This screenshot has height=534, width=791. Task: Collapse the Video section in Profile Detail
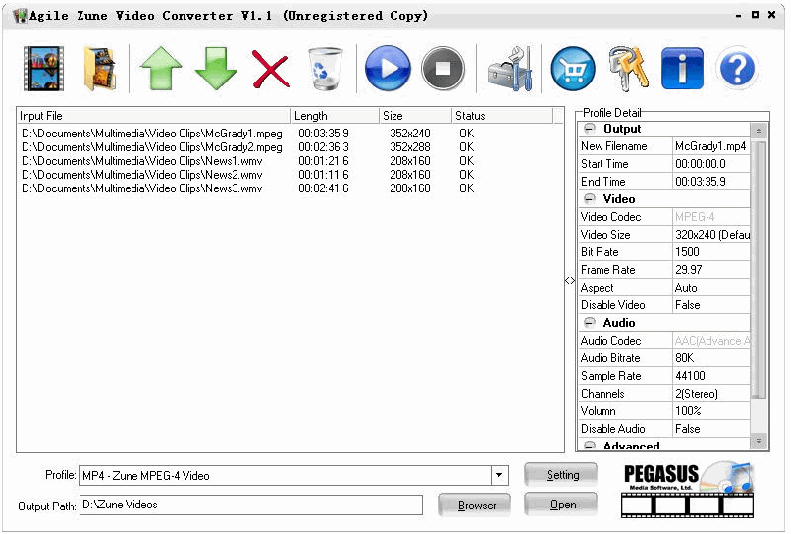(x=589, y=199)
